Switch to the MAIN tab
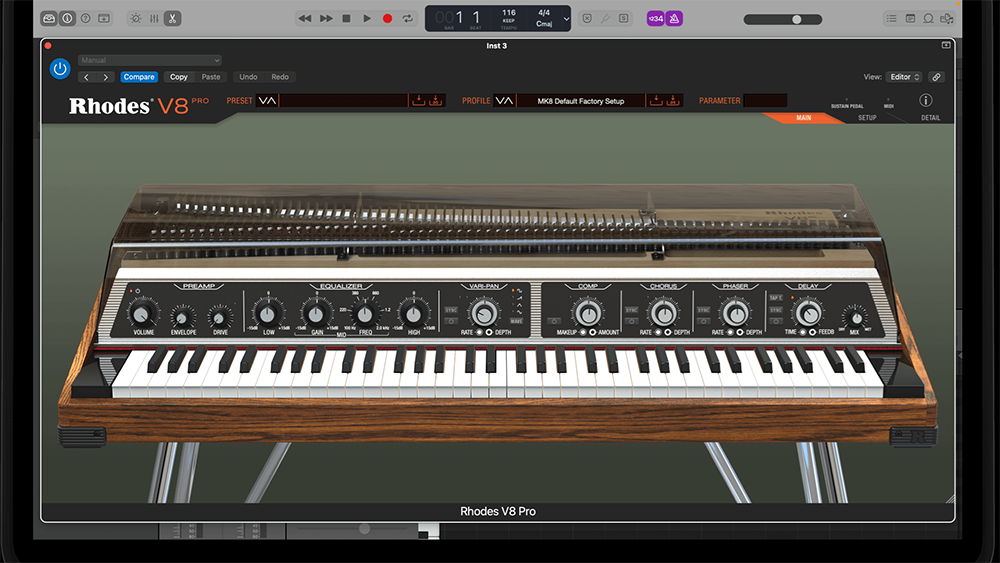 804,118
